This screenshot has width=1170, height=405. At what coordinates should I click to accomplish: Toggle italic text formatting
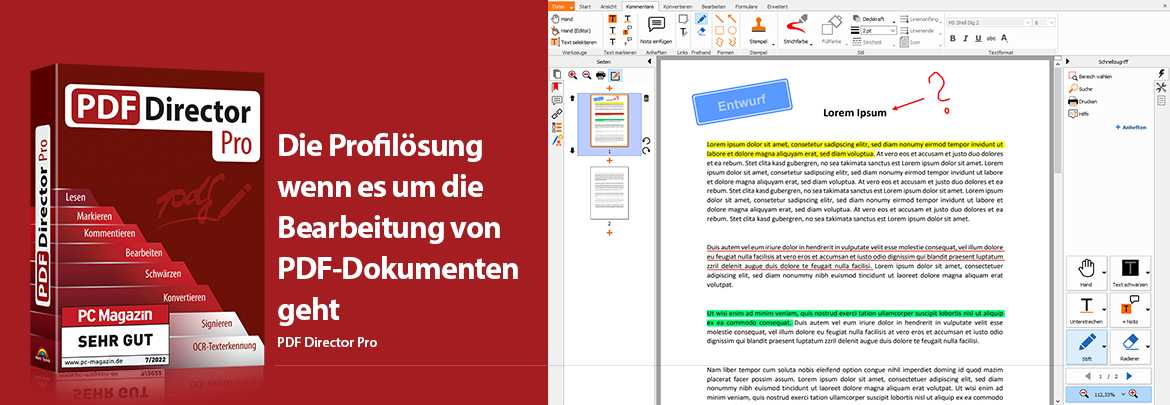[x=965, y=38]
